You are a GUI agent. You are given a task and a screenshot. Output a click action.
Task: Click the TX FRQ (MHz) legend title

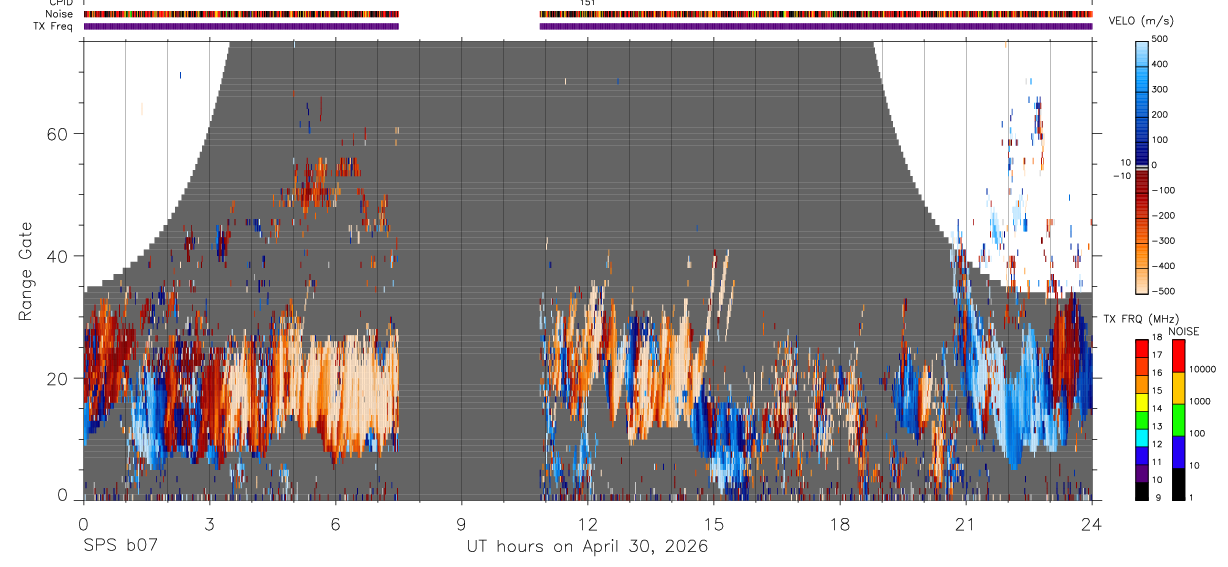(1140, 319)
